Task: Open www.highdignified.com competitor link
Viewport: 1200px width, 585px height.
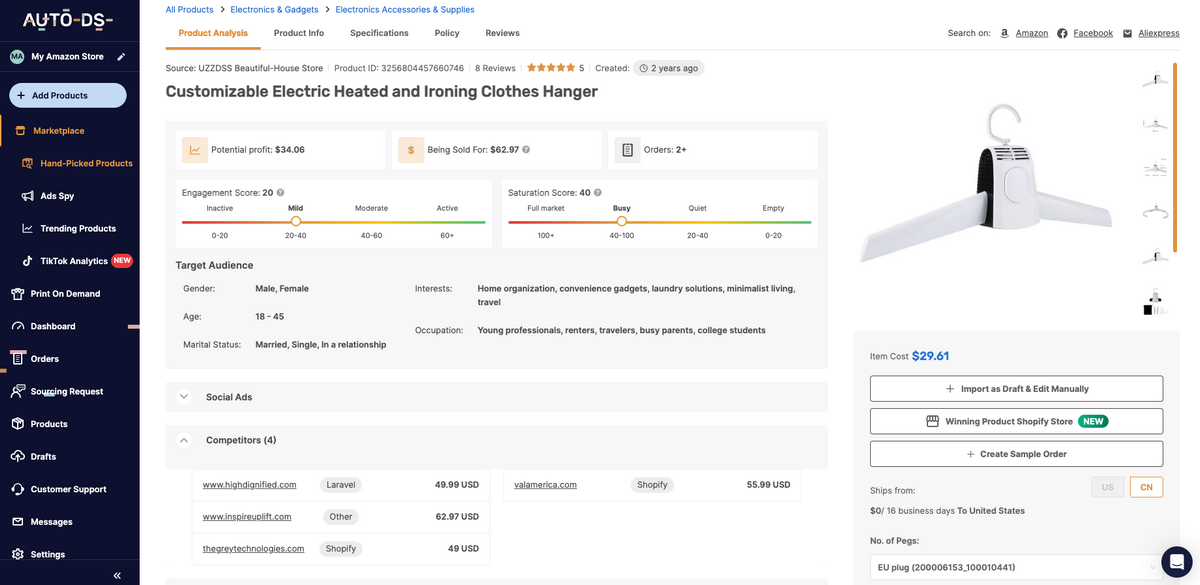Action: tap(250, 485)
